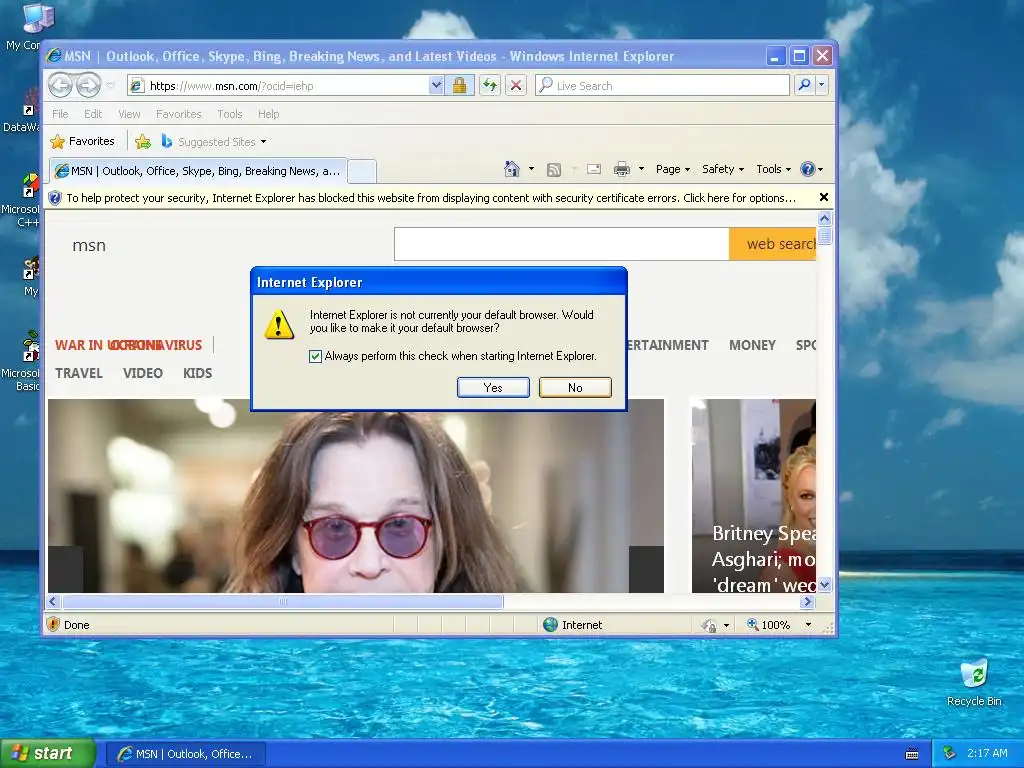Click the system tray network icon

(x=950, y=753)
